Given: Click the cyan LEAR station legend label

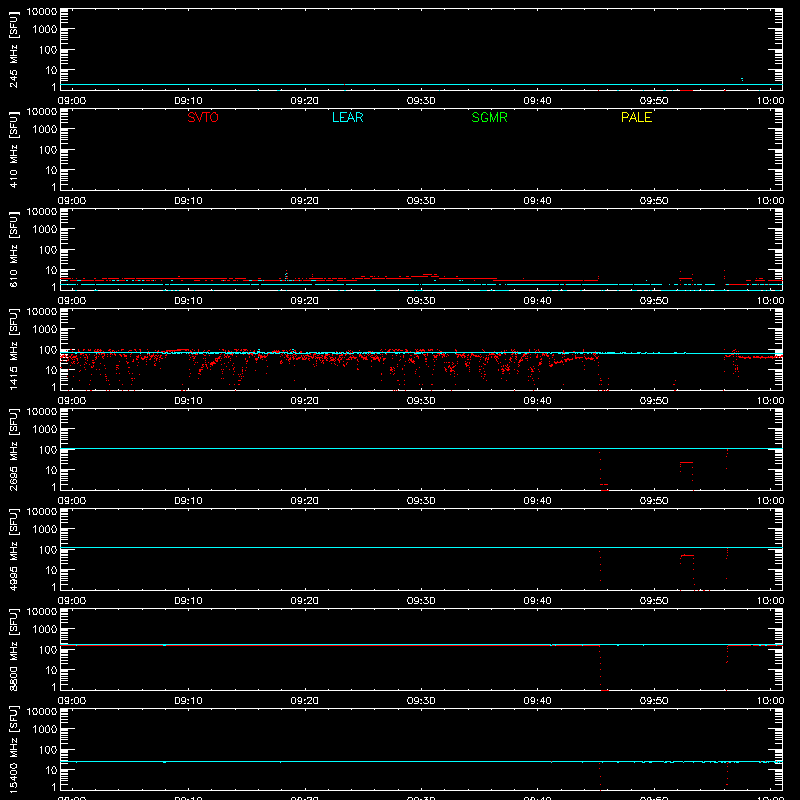Looking at the screenshot, I should click(347, 117).
